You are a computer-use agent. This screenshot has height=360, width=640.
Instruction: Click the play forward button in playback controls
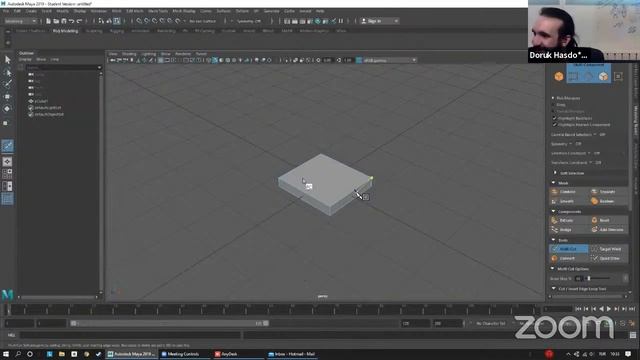click(609, 309)
